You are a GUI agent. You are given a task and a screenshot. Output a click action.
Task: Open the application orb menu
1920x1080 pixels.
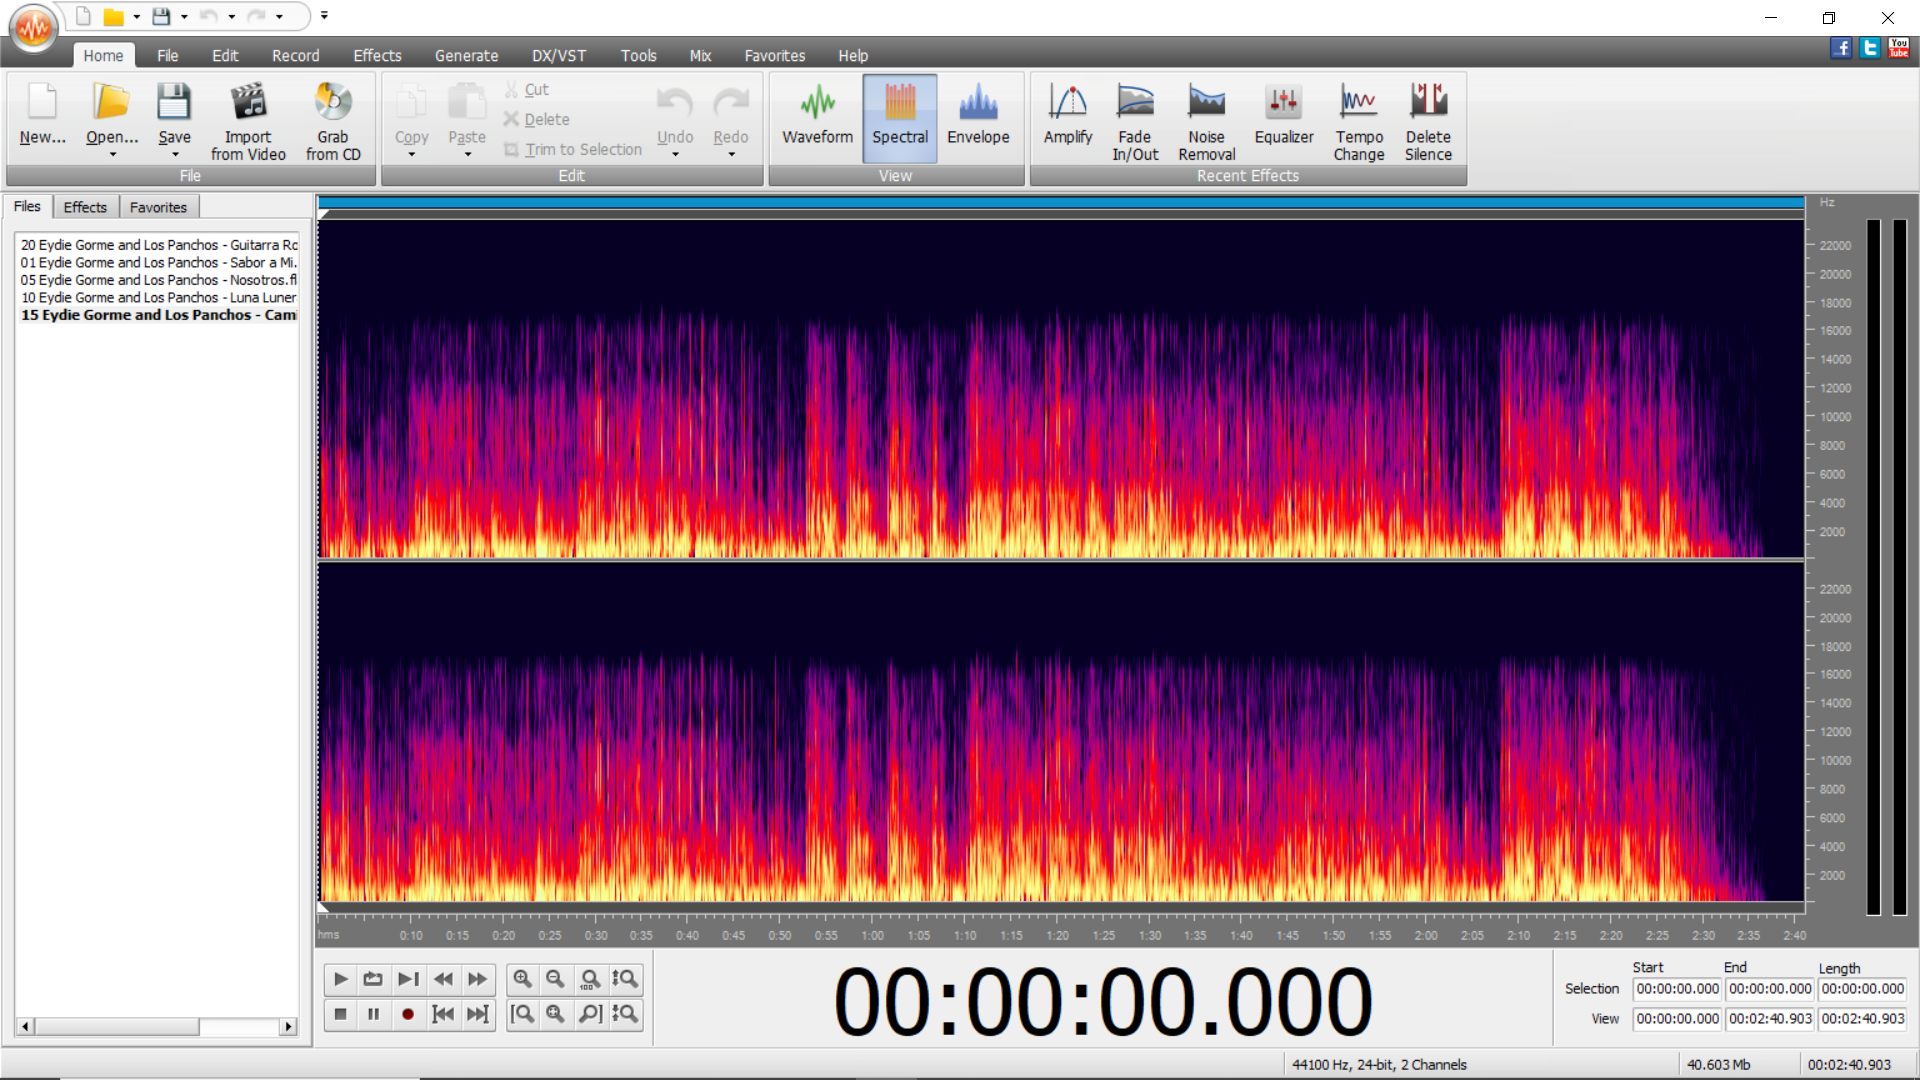34,28
